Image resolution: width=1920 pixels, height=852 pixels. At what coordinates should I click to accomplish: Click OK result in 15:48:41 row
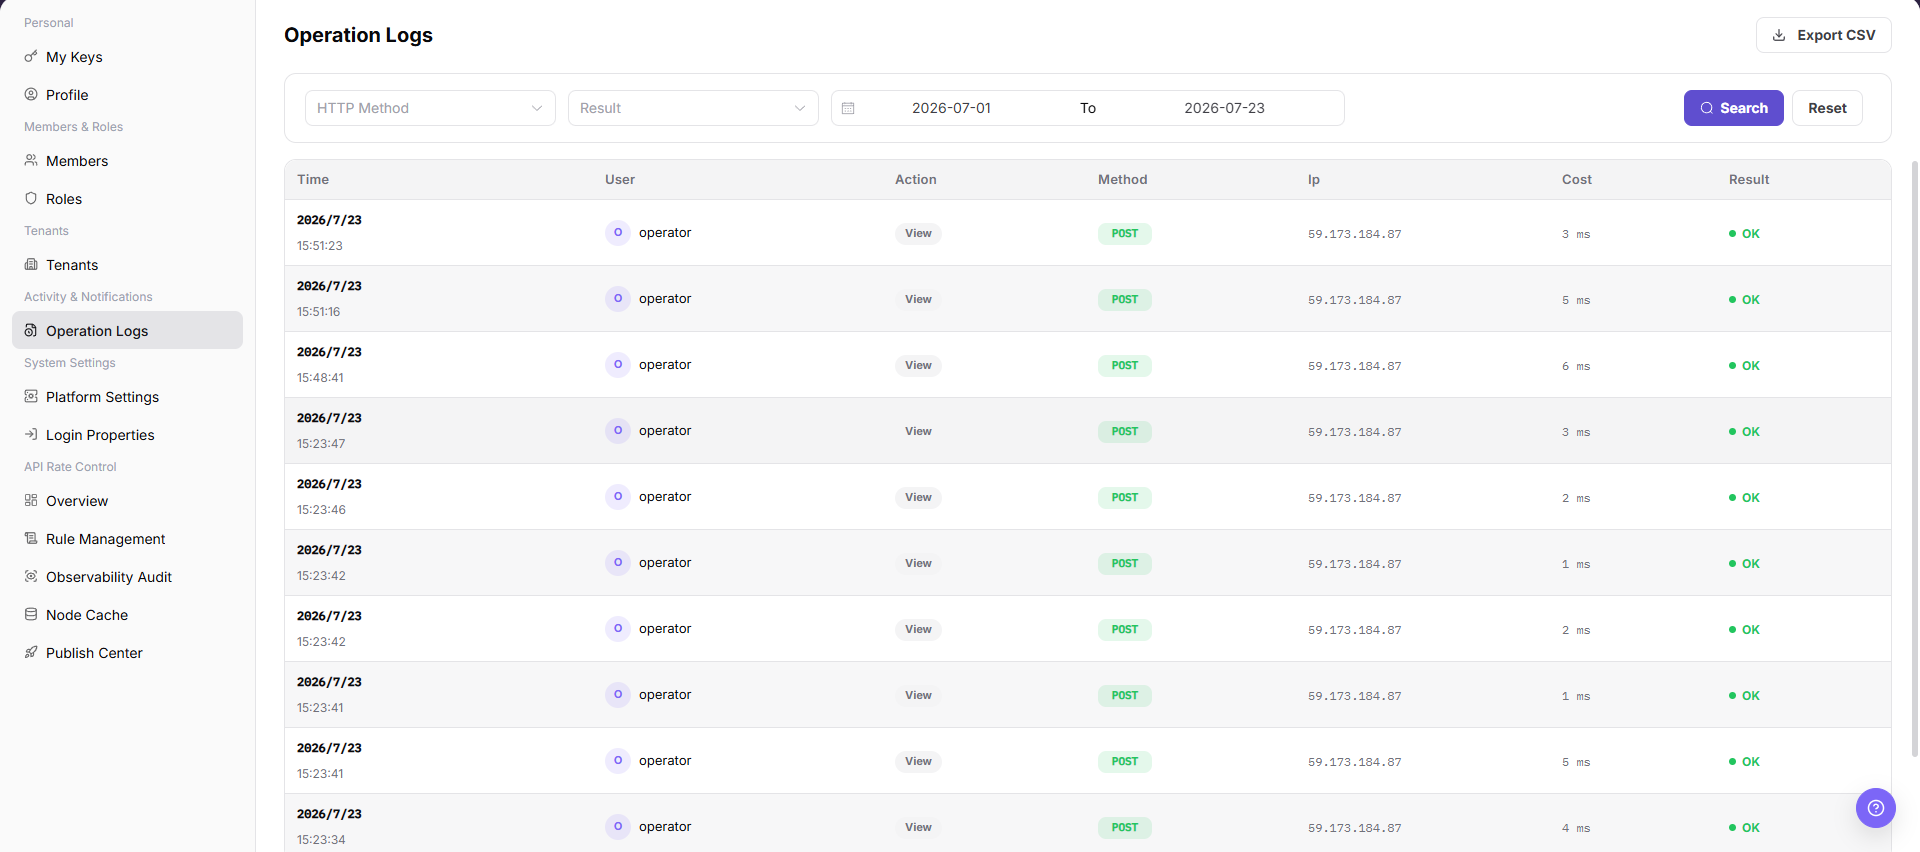click(x=1744, y=365)
